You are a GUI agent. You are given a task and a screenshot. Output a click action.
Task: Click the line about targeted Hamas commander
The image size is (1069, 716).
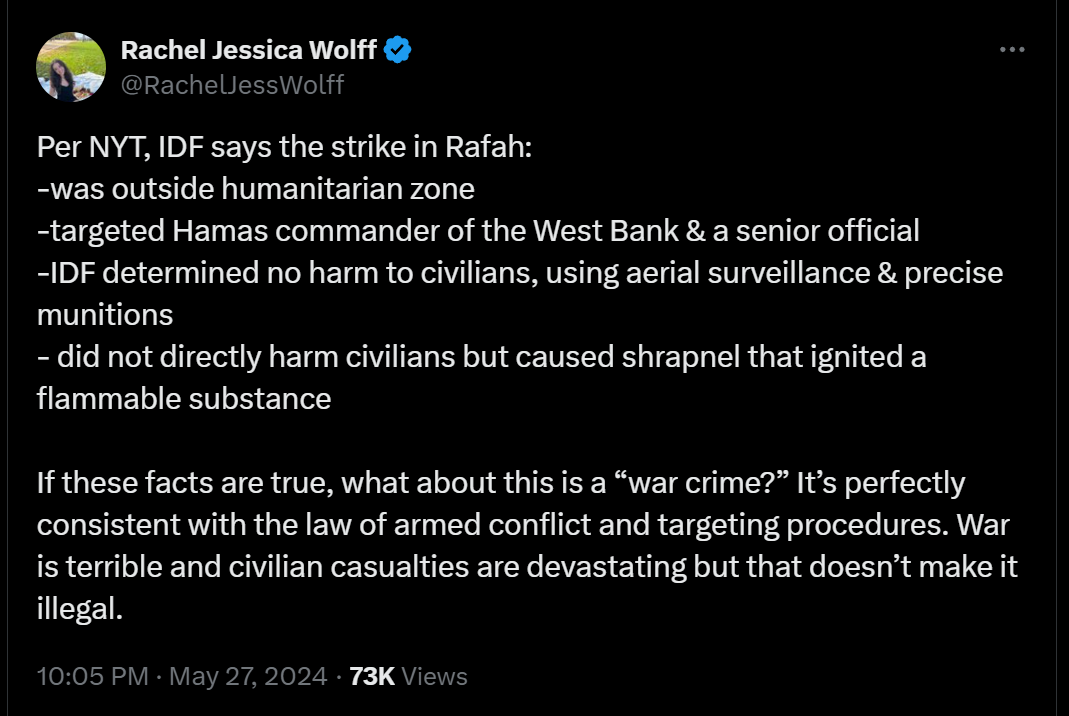coord(478,231)
